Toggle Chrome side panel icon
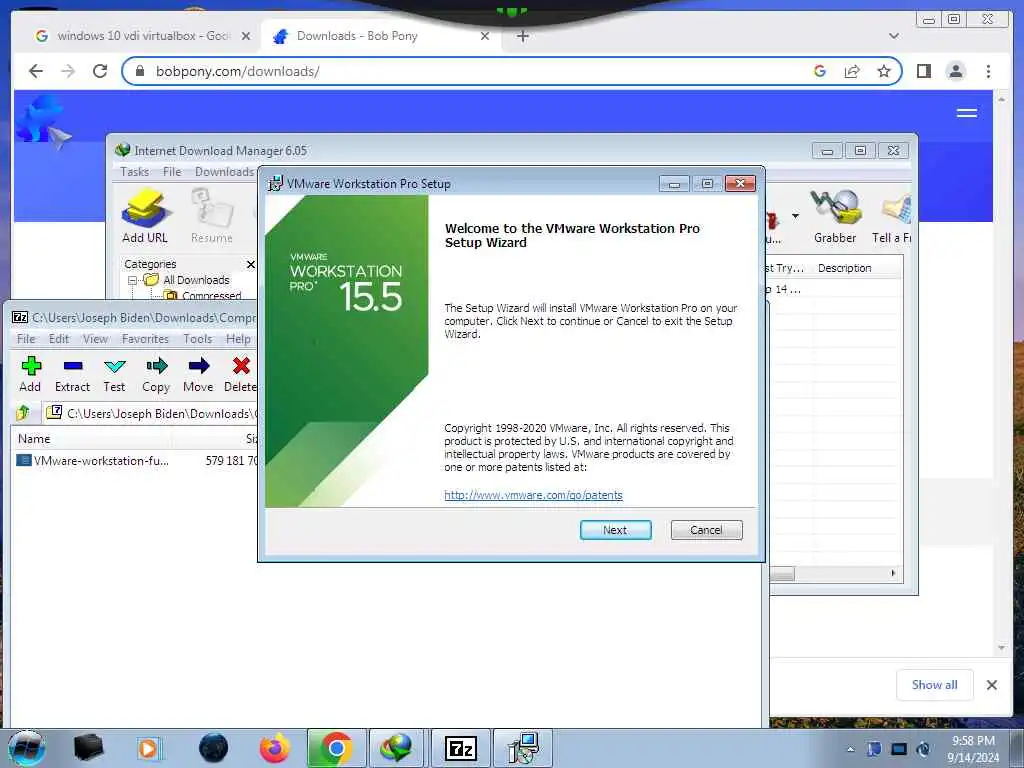 (923, 71)
